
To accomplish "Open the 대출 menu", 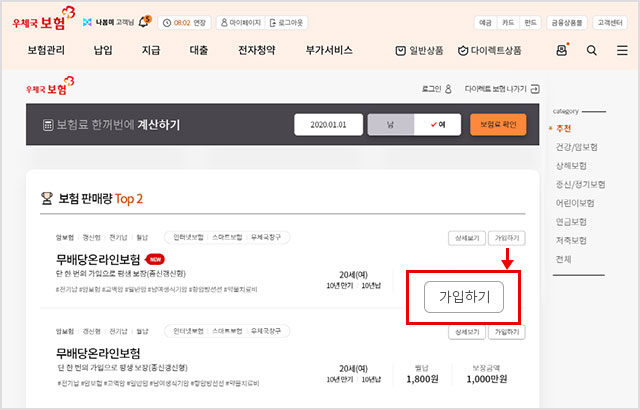I will [199, 50].
